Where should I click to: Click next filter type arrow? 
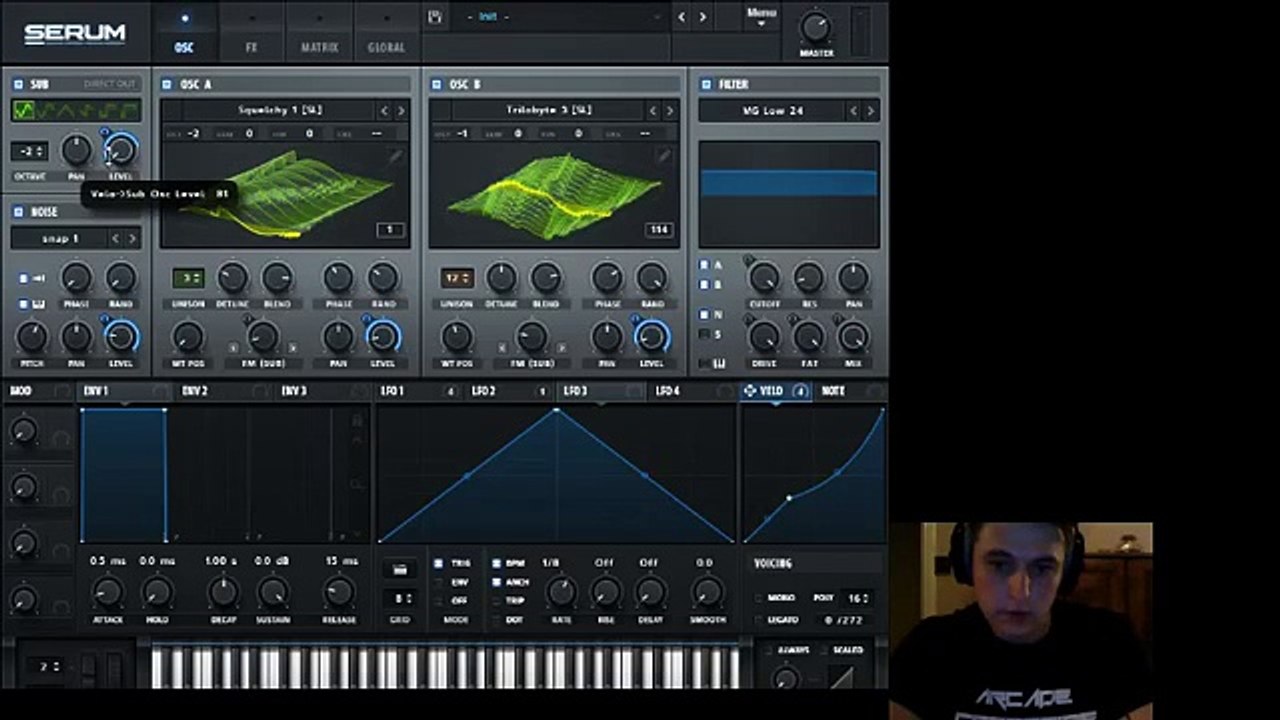871,111
